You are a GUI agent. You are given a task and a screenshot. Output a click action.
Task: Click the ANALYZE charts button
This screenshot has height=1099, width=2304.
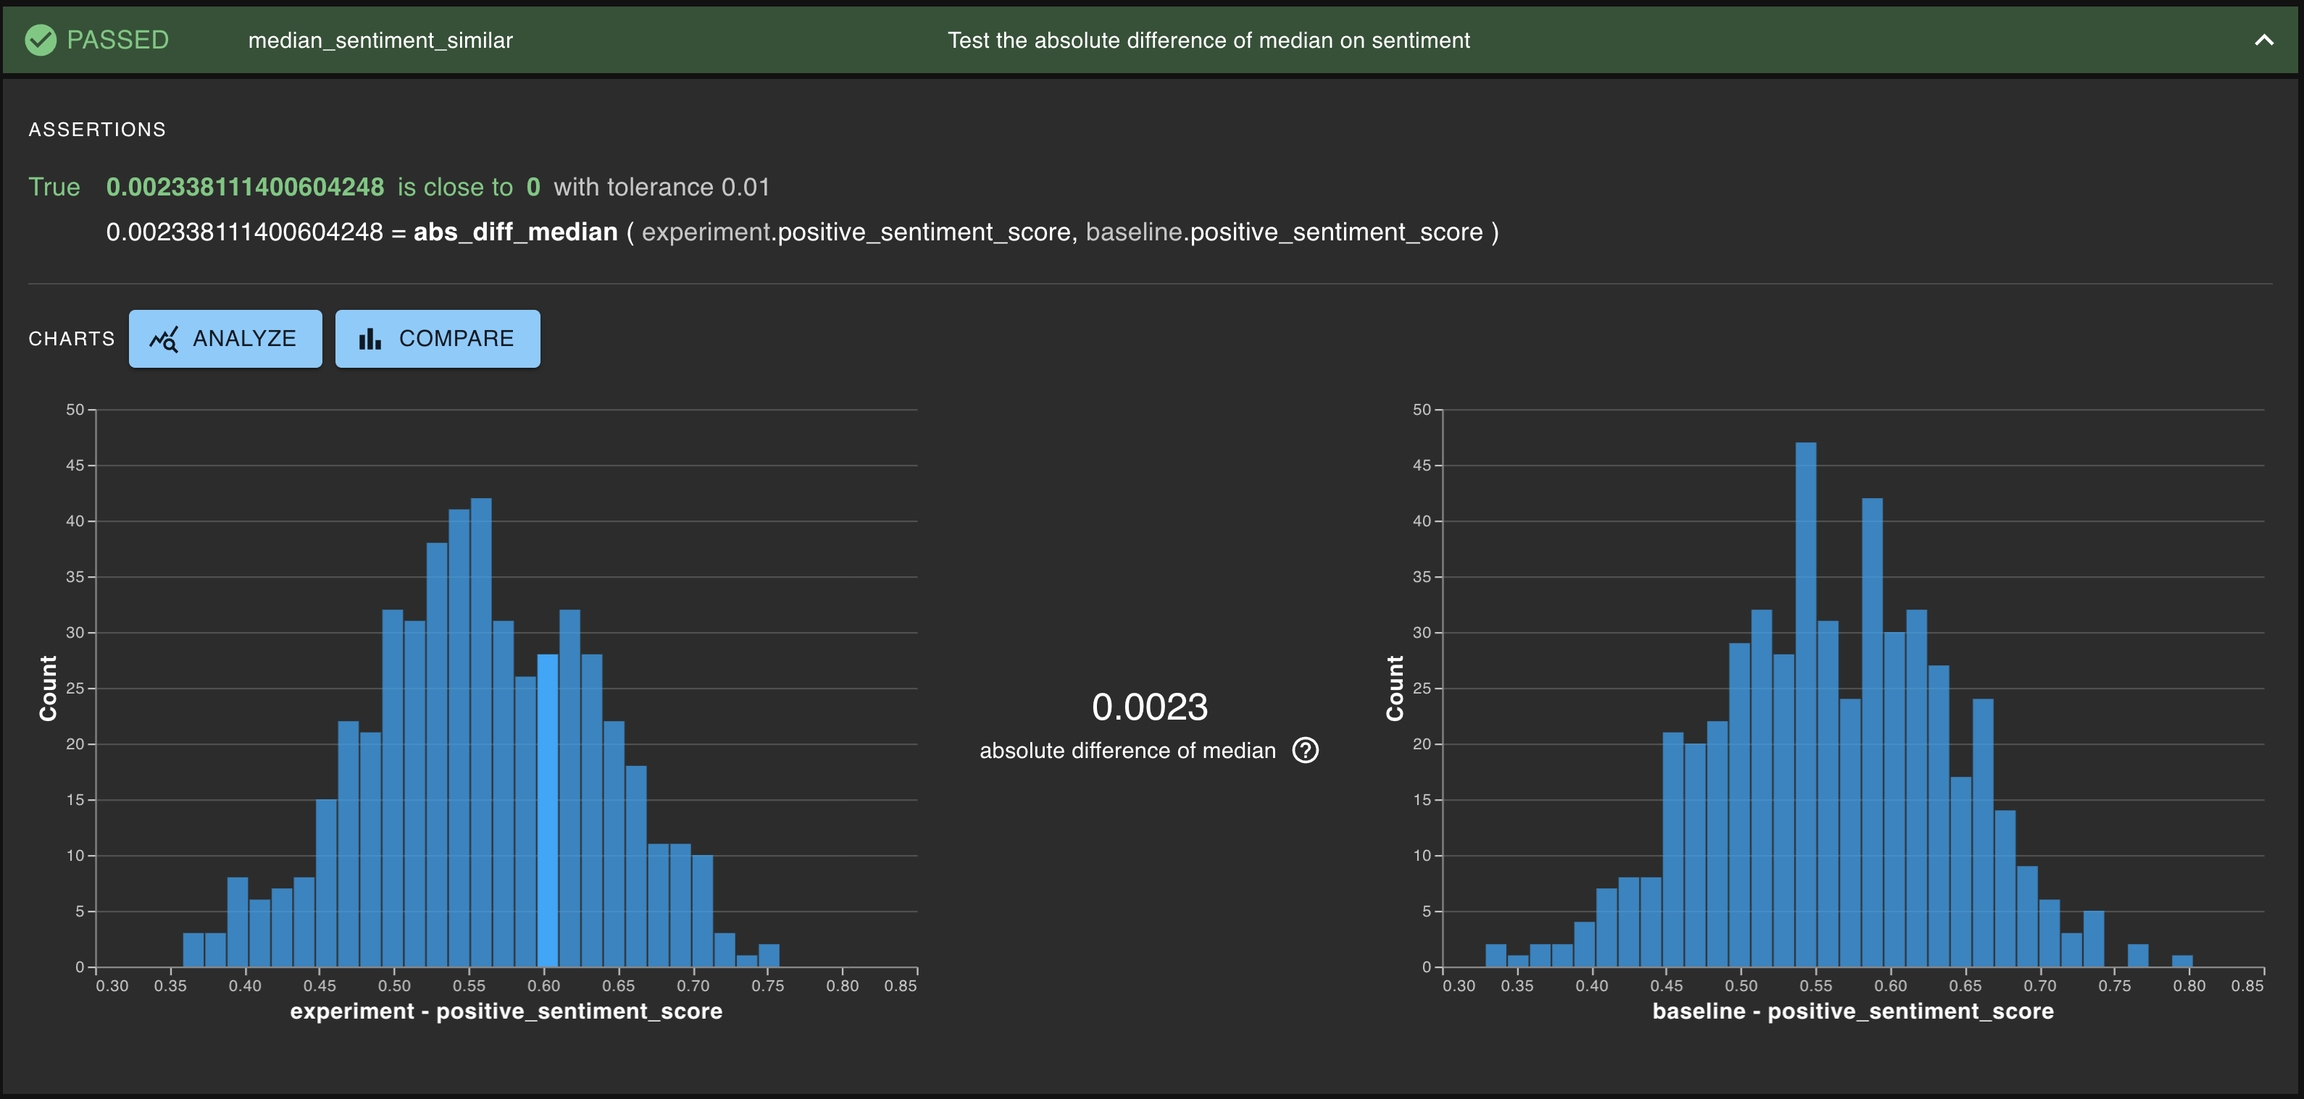(x=225, y=338)
